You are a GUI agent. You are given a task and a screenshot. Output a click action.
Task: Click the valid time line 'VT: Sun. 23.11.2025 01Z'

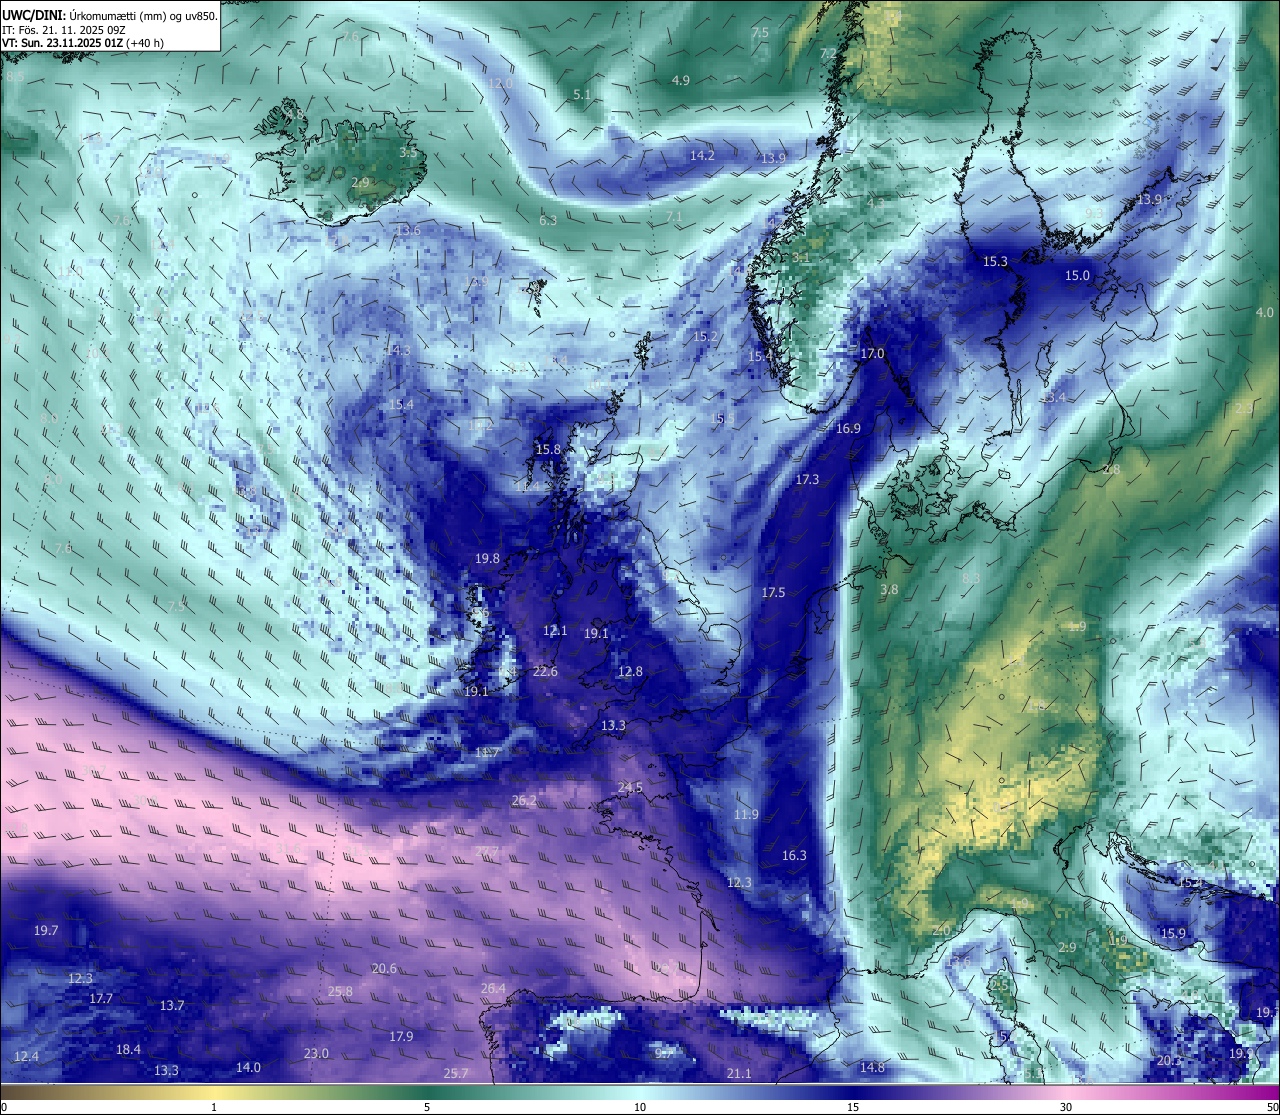point(62,43)
